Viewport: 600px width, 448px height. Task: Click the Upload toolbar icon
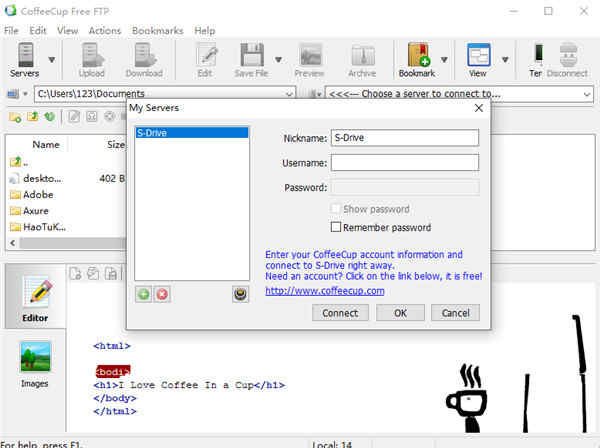click(x=92, y=60)
